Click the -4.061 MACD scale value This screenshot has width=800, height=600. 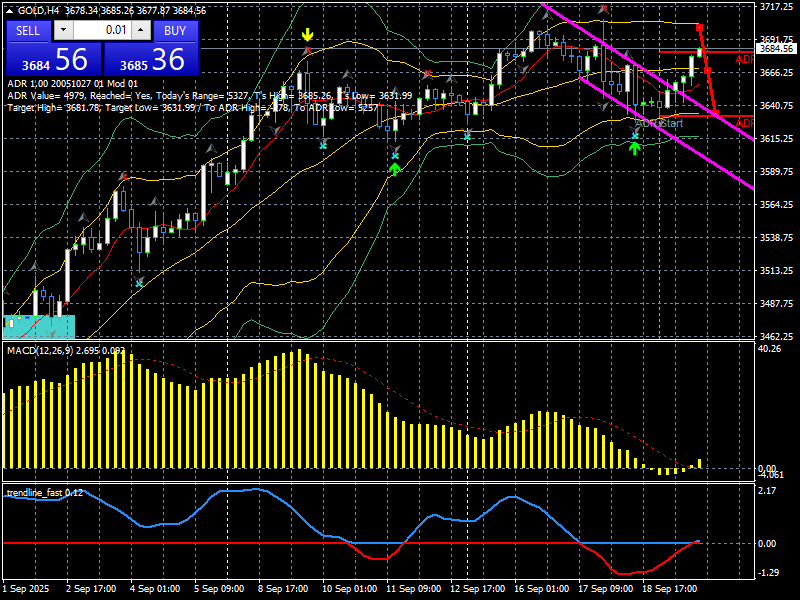pos(771,475)
